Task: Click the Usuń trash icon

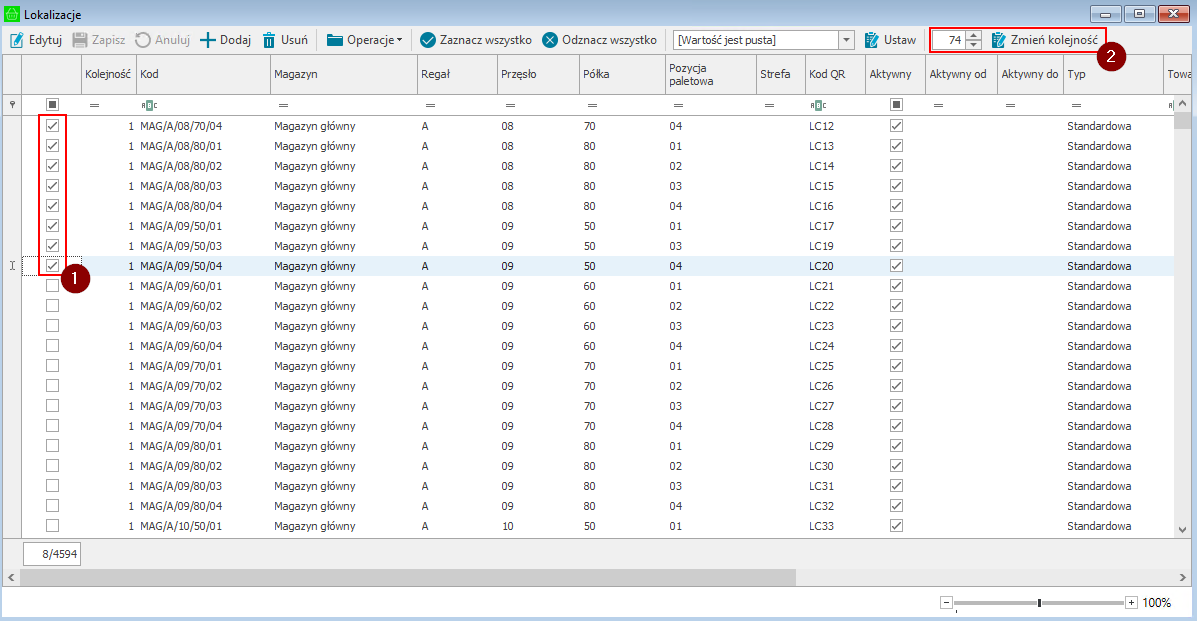Action: click(x=270, y=40)
